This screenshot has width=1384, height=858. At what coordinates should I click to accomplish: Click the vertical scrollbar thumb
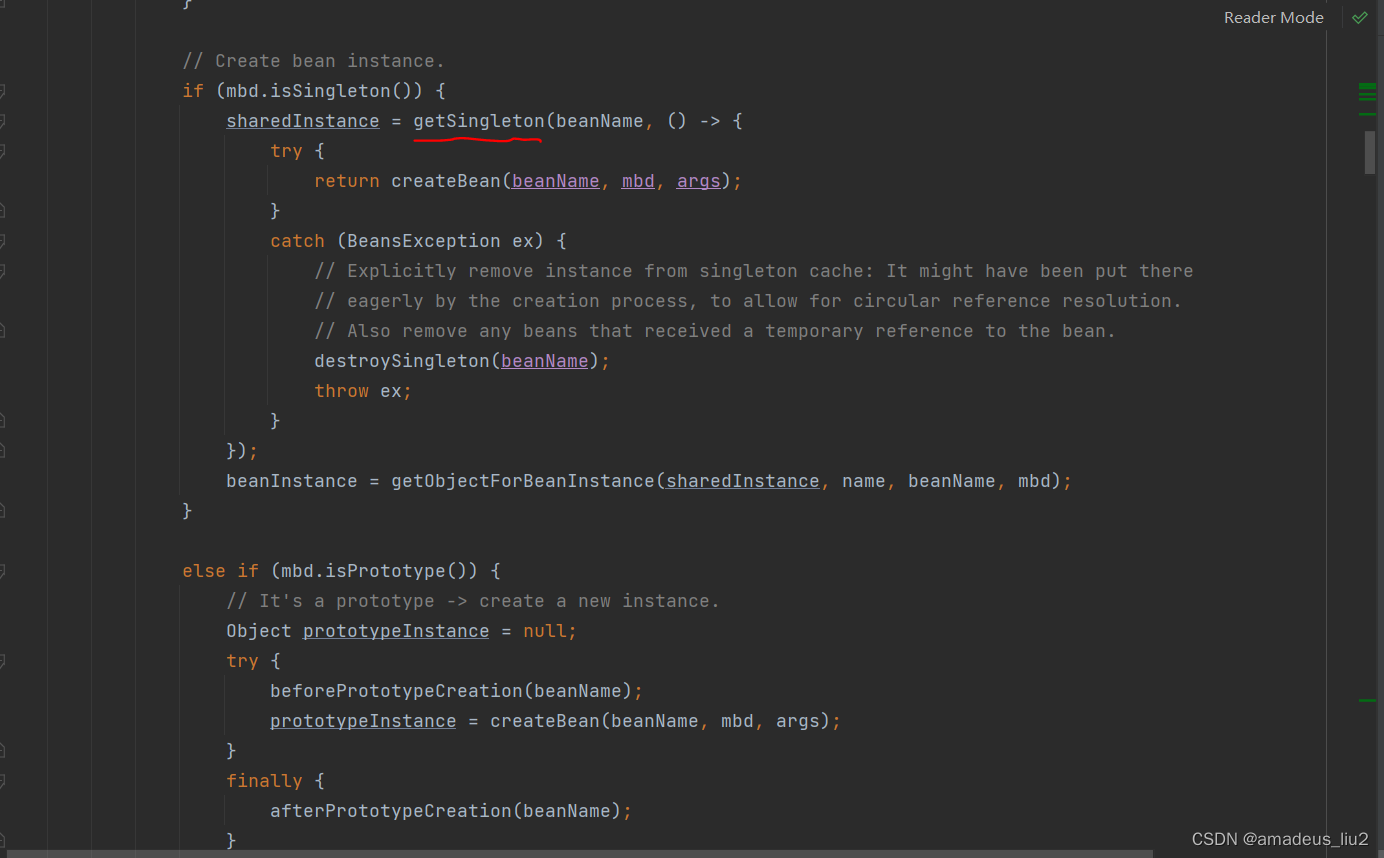pyautogui.click(x=1370, y=152)
